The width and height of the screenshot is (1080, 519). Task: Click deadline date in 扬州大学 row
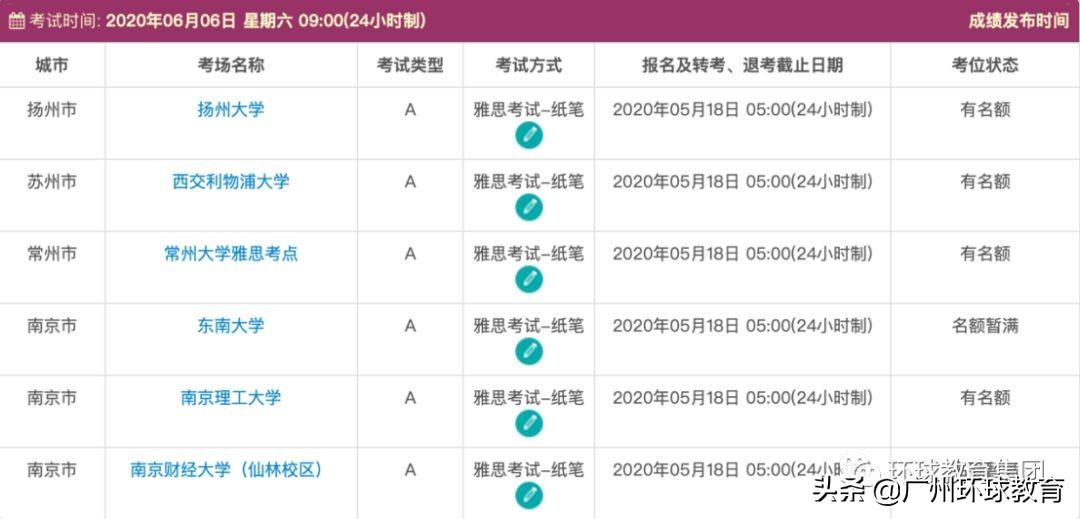coord(742,109)
